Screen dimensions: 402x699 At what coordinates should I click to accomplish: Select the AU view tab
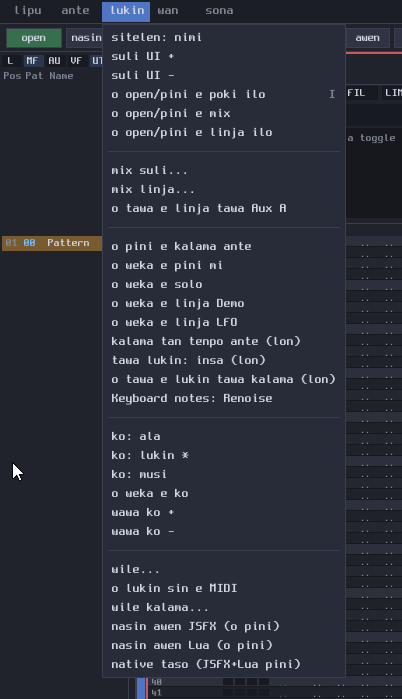(54, 61)
